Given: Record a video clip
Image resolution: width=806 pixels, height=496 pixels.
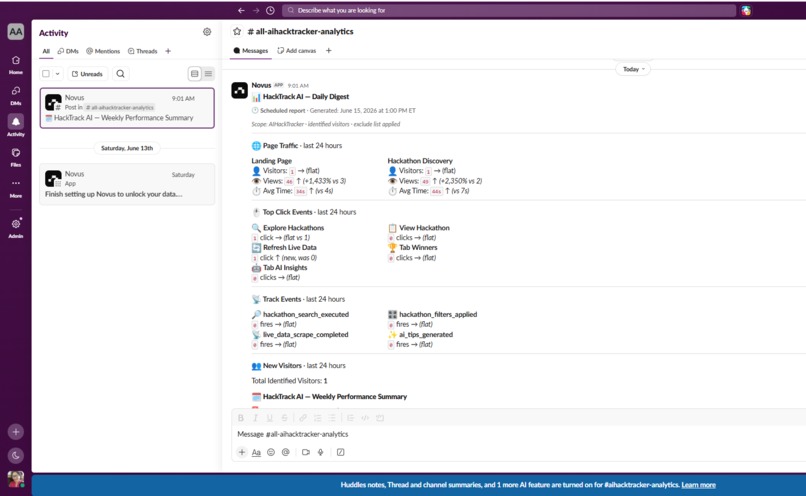Looking at the screenshot, I should click(306, 452).
